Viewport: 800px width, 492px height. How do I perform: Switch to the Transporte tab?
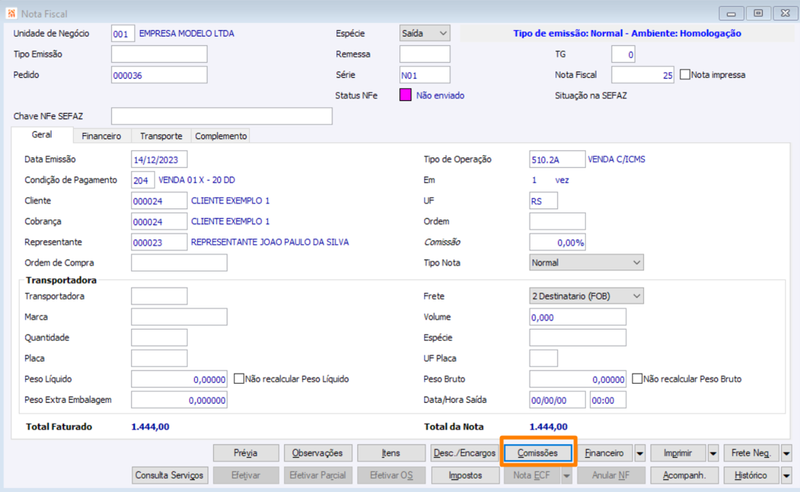tap(161, 136)
